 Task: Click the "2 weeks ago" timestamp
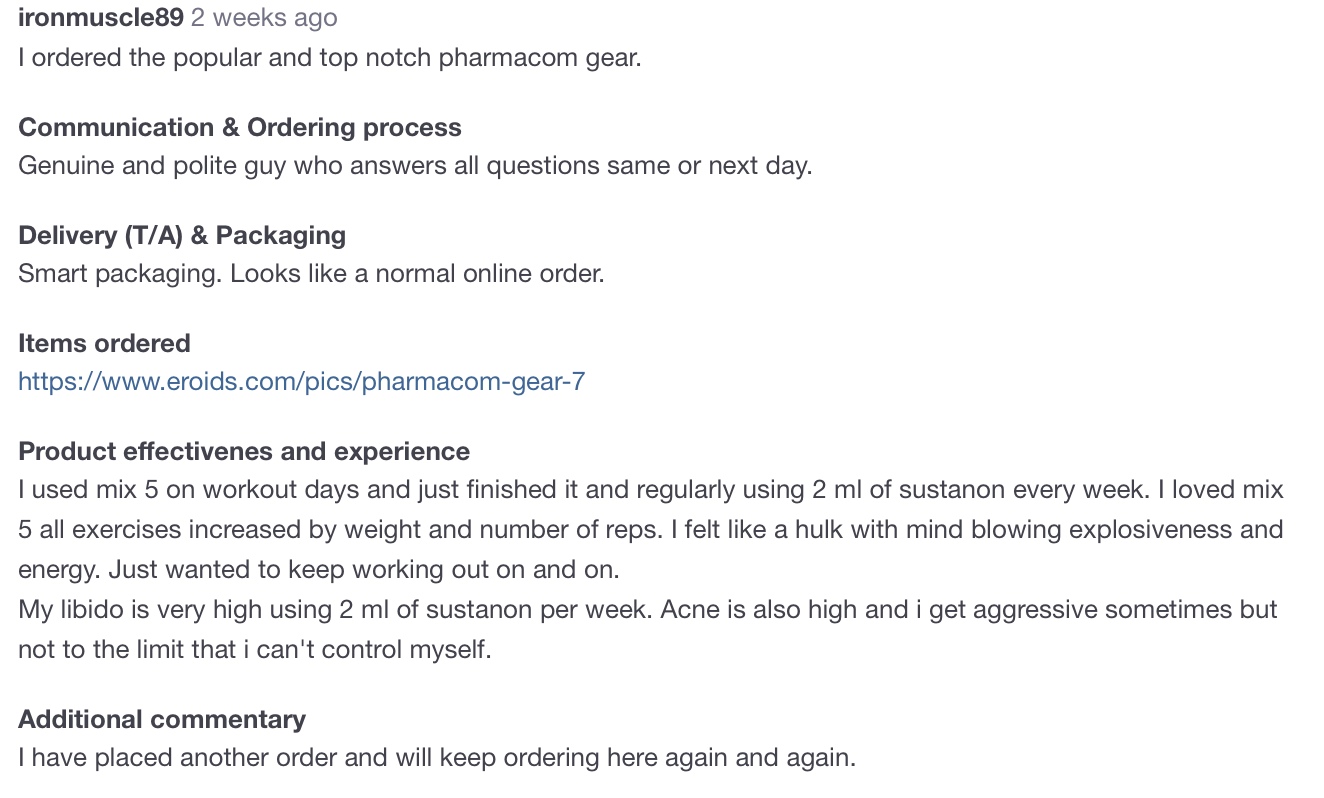[x=264, y=18]
